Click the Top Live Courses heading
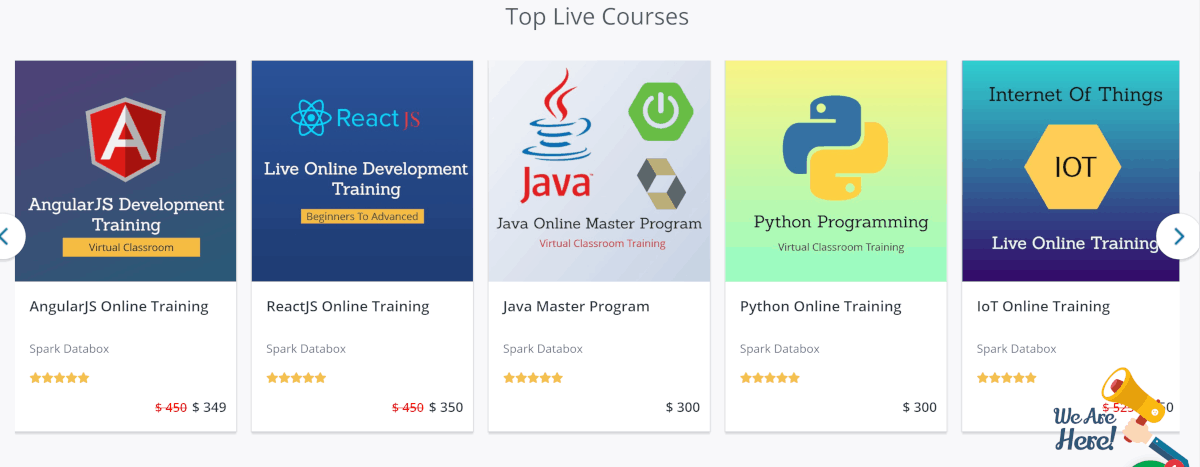 [x=597, y=17]
